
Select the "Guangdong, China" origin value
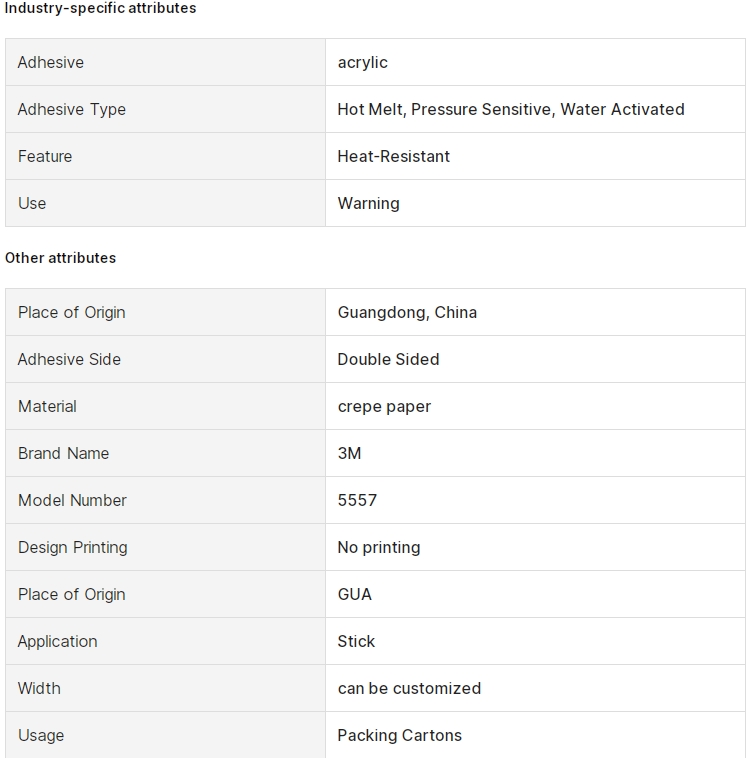coord(407,312)
